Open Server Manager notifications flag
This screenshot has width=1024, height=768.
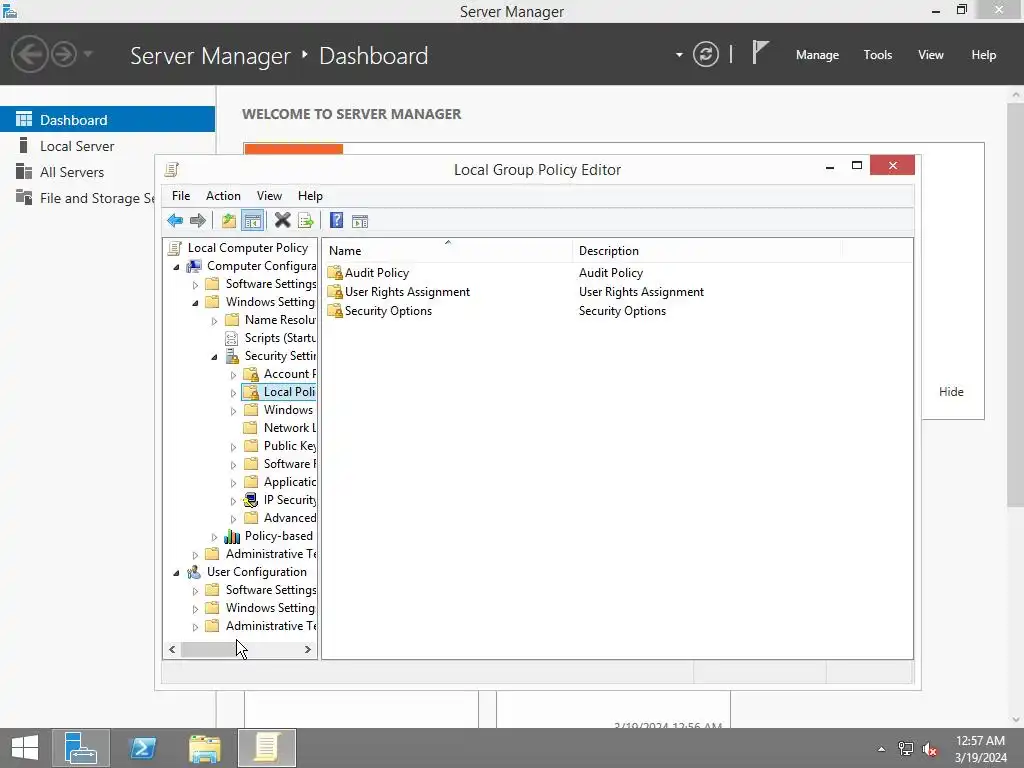pyautogui.click(x=760, y=52)
